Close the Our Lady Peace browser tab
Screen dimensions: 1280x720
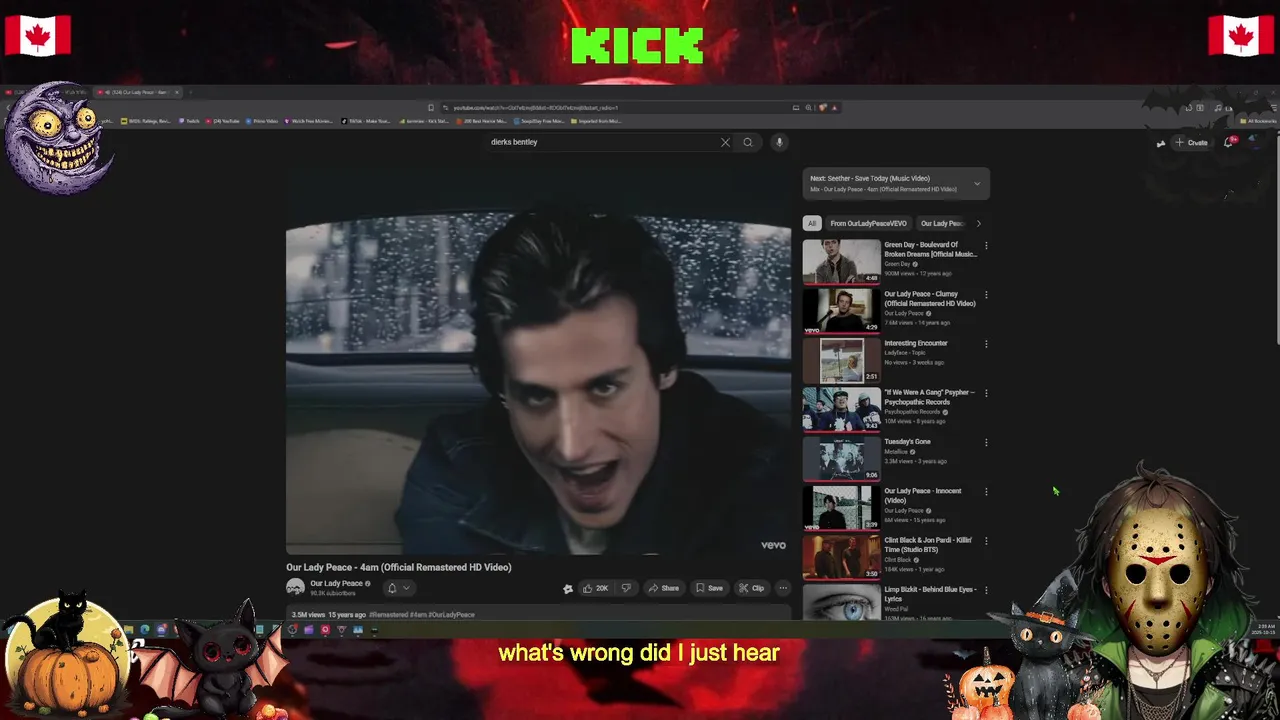[177, 92]
